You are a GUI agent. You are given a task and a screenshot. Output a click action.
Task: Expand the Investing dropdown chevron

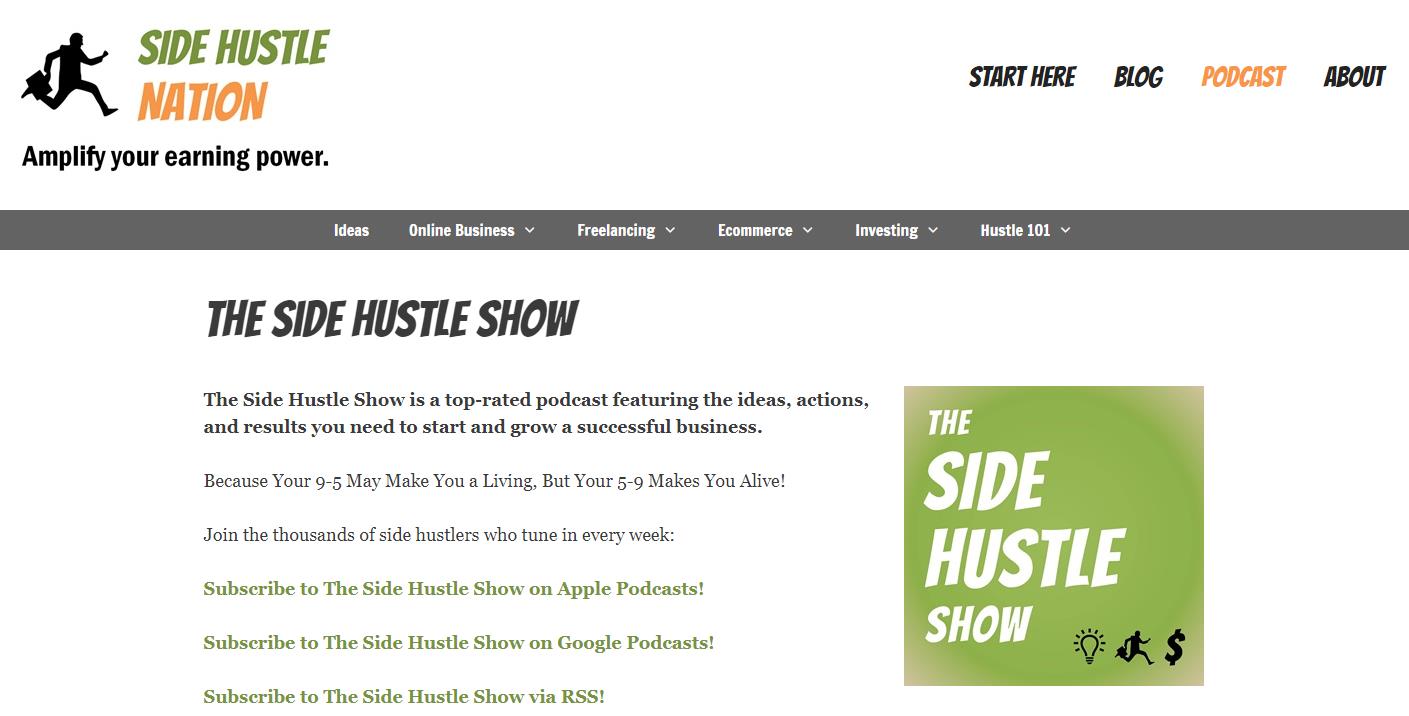[933, 230]
